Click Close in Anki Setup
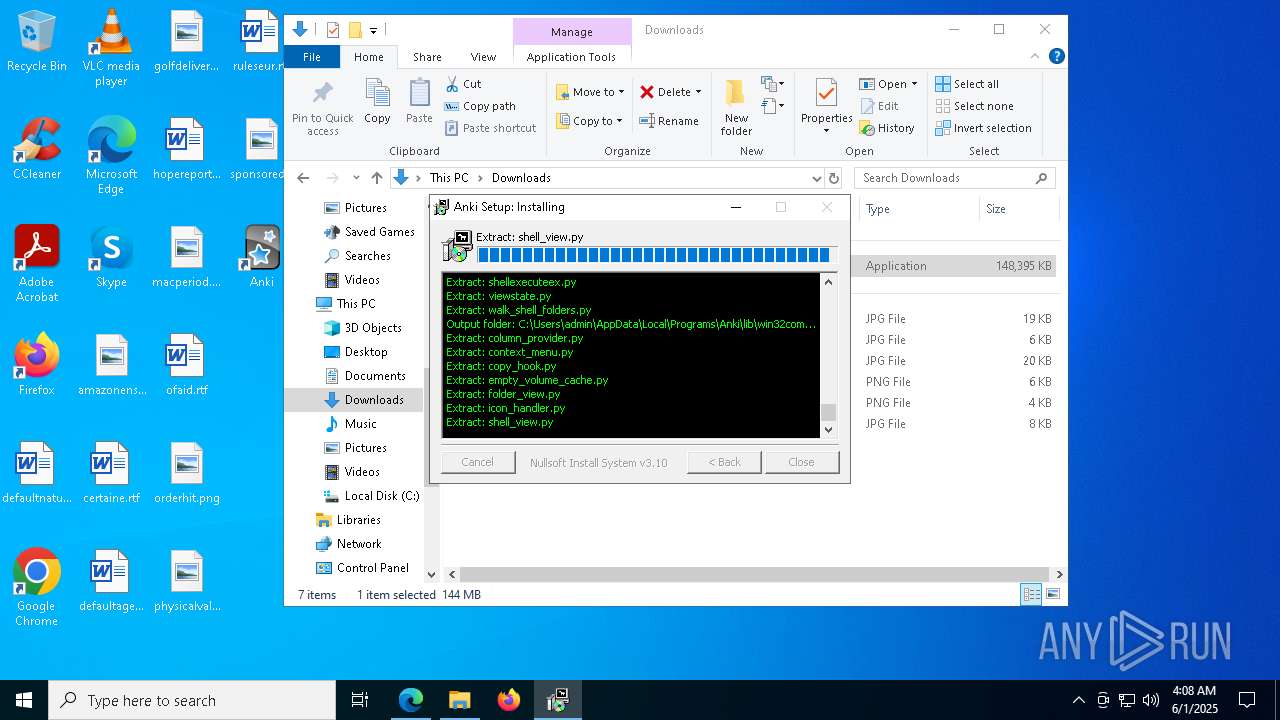This screenshot has height=720, width=1280. 801,462
